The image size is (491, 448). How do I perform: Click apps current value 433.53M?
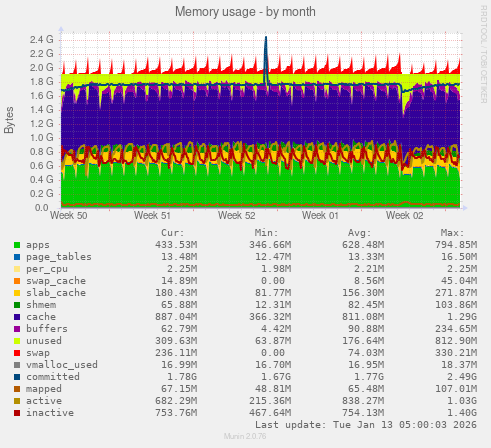176,245
